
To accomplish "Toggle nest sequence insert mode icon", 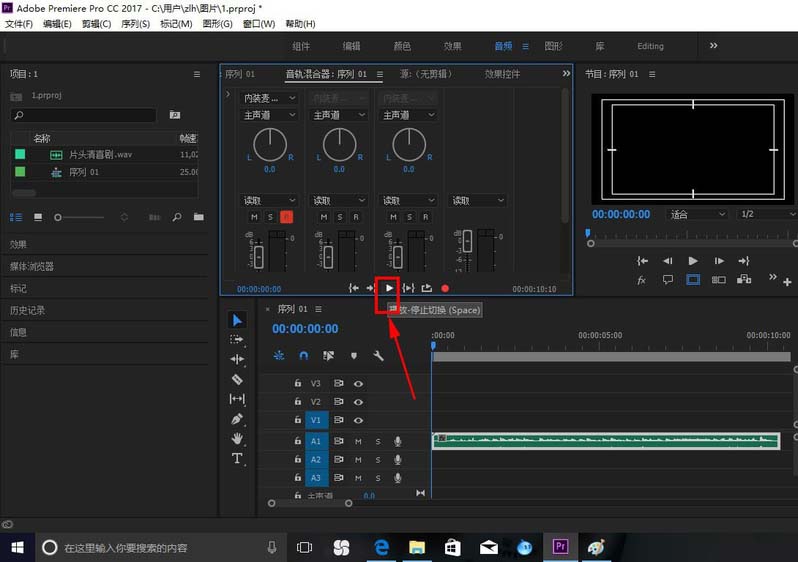I will click(x=278, y=355).
